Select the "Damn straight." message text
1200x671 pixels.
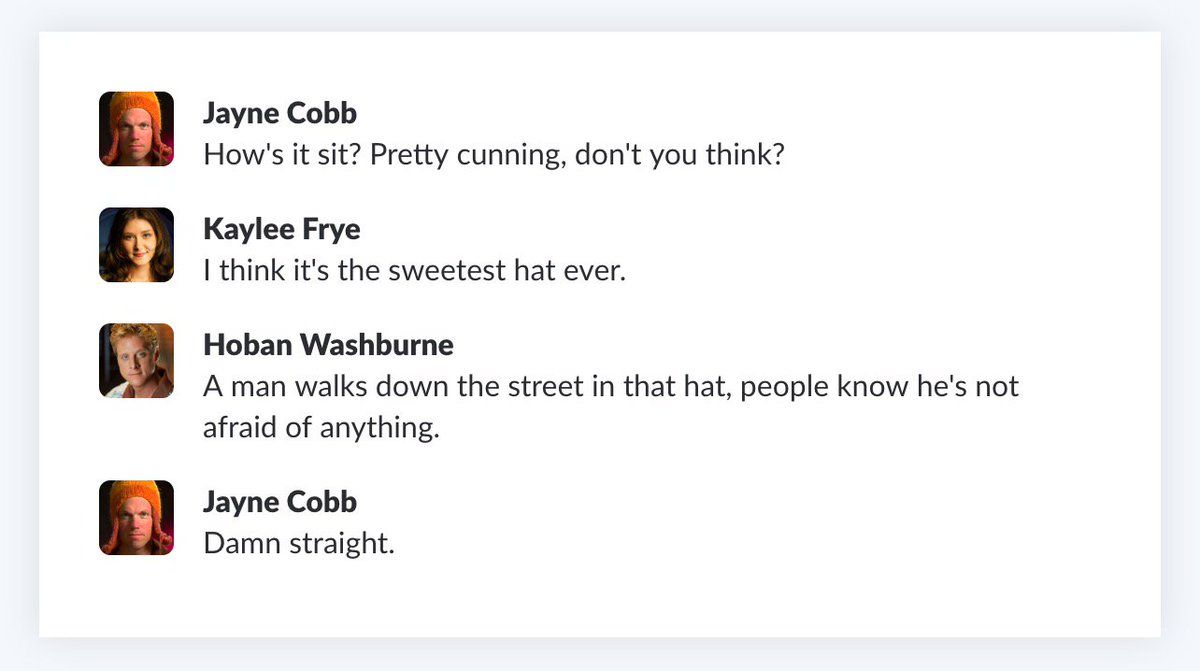click(299, 544)
